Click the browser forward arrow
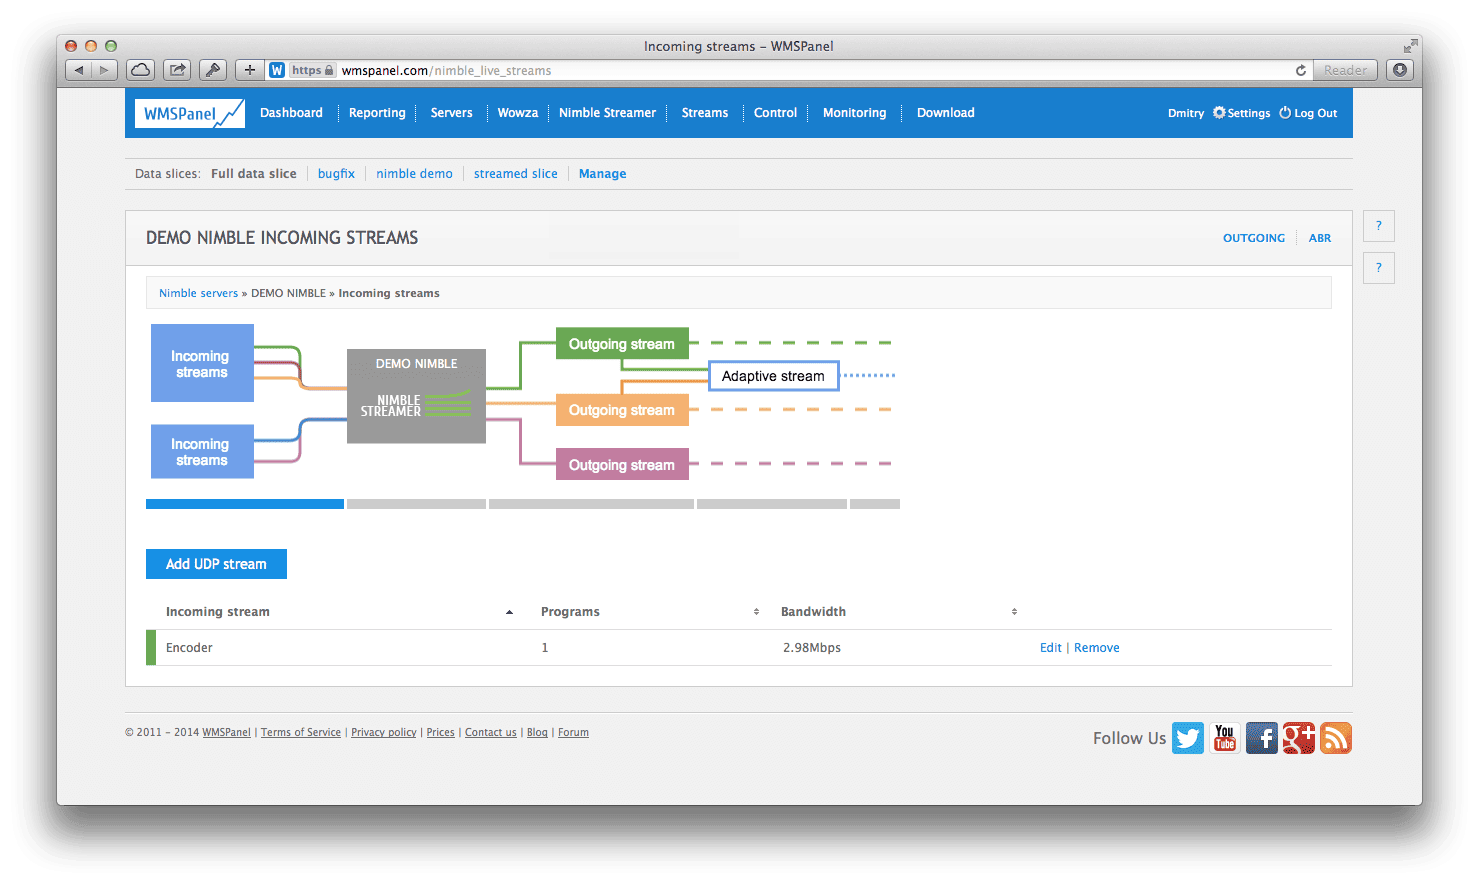This screenshot has height=884, width=1479. pyautogui.click(x=104, y=70)
